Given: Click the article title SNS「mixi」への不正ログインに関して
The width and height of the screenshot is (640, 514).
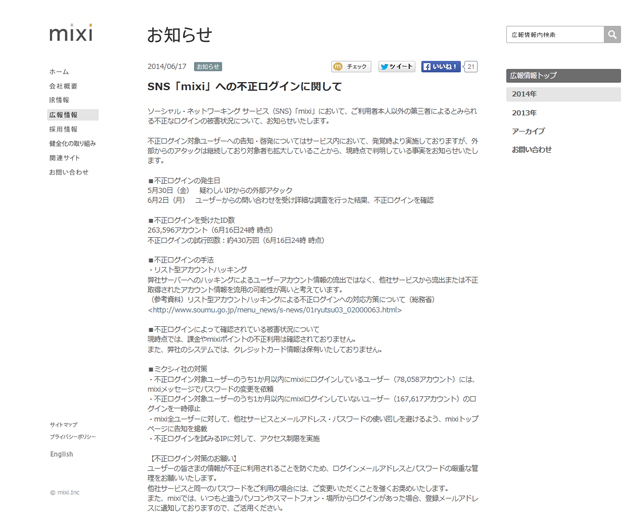Looking at the screenshot, I should tap(244, 87).
